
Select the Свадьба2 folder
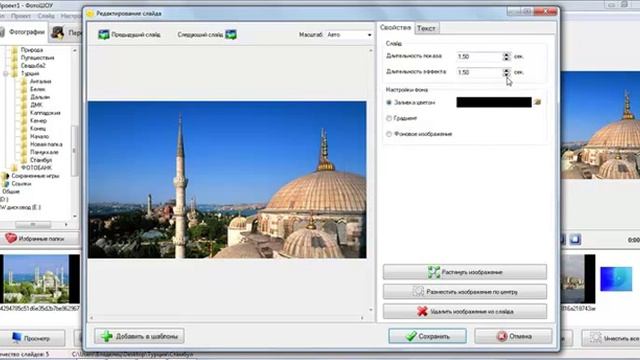(33, 66)
